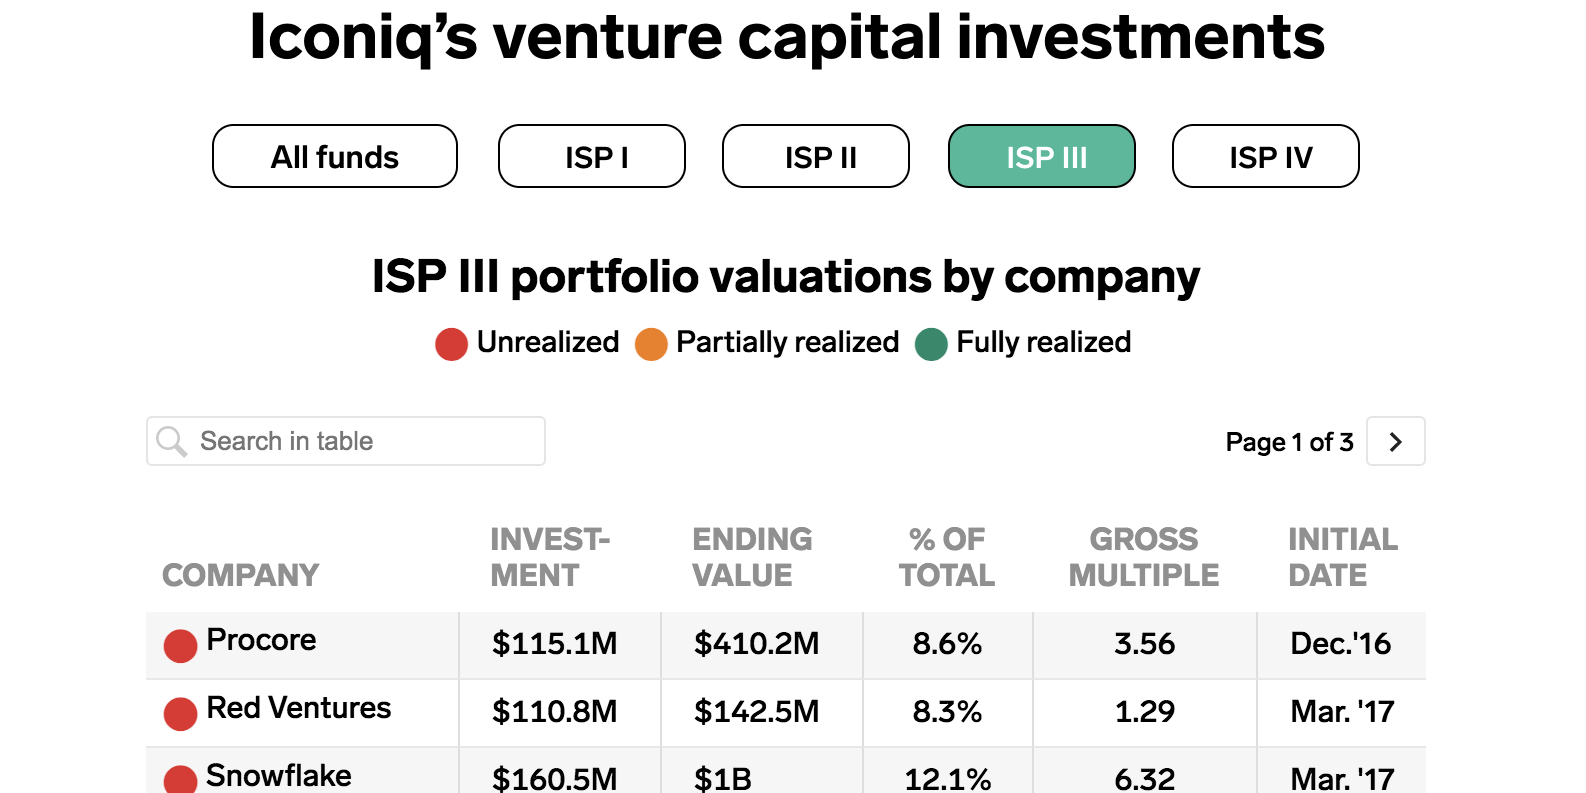This screenshot has width=1586, height=793.
Task: Sort by the Investment column header
Action: [550, 557]
